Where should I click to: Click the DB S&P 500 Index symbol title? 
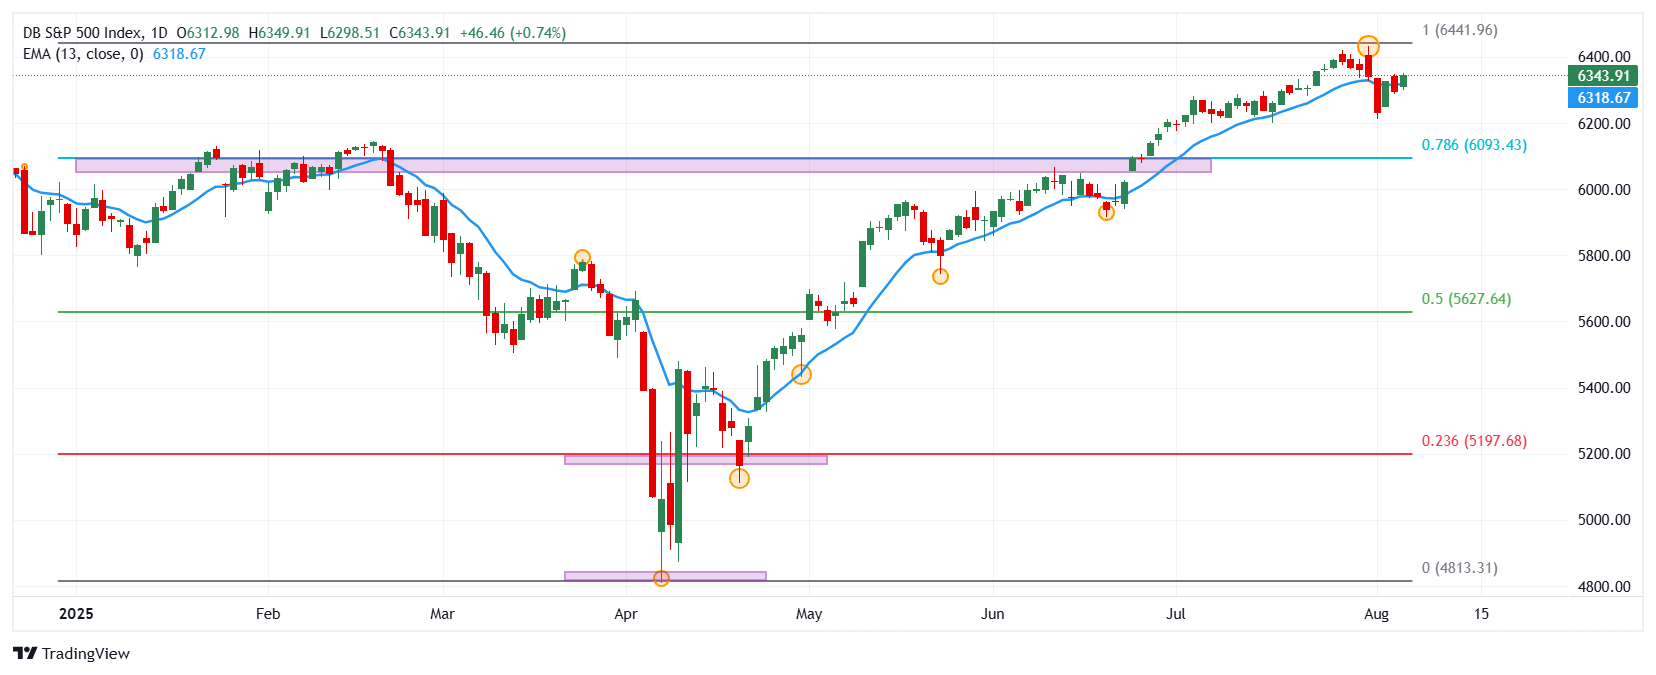click(82, 33)
